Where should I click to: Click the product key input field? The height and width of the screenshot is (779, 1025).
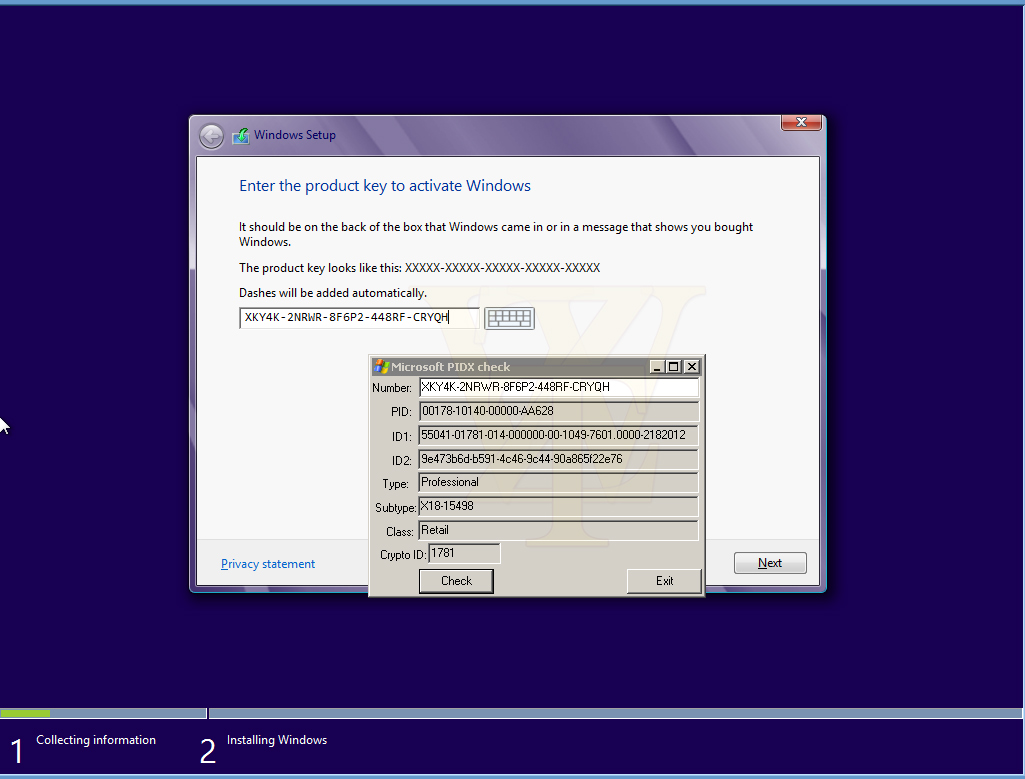tap(359, 318)
